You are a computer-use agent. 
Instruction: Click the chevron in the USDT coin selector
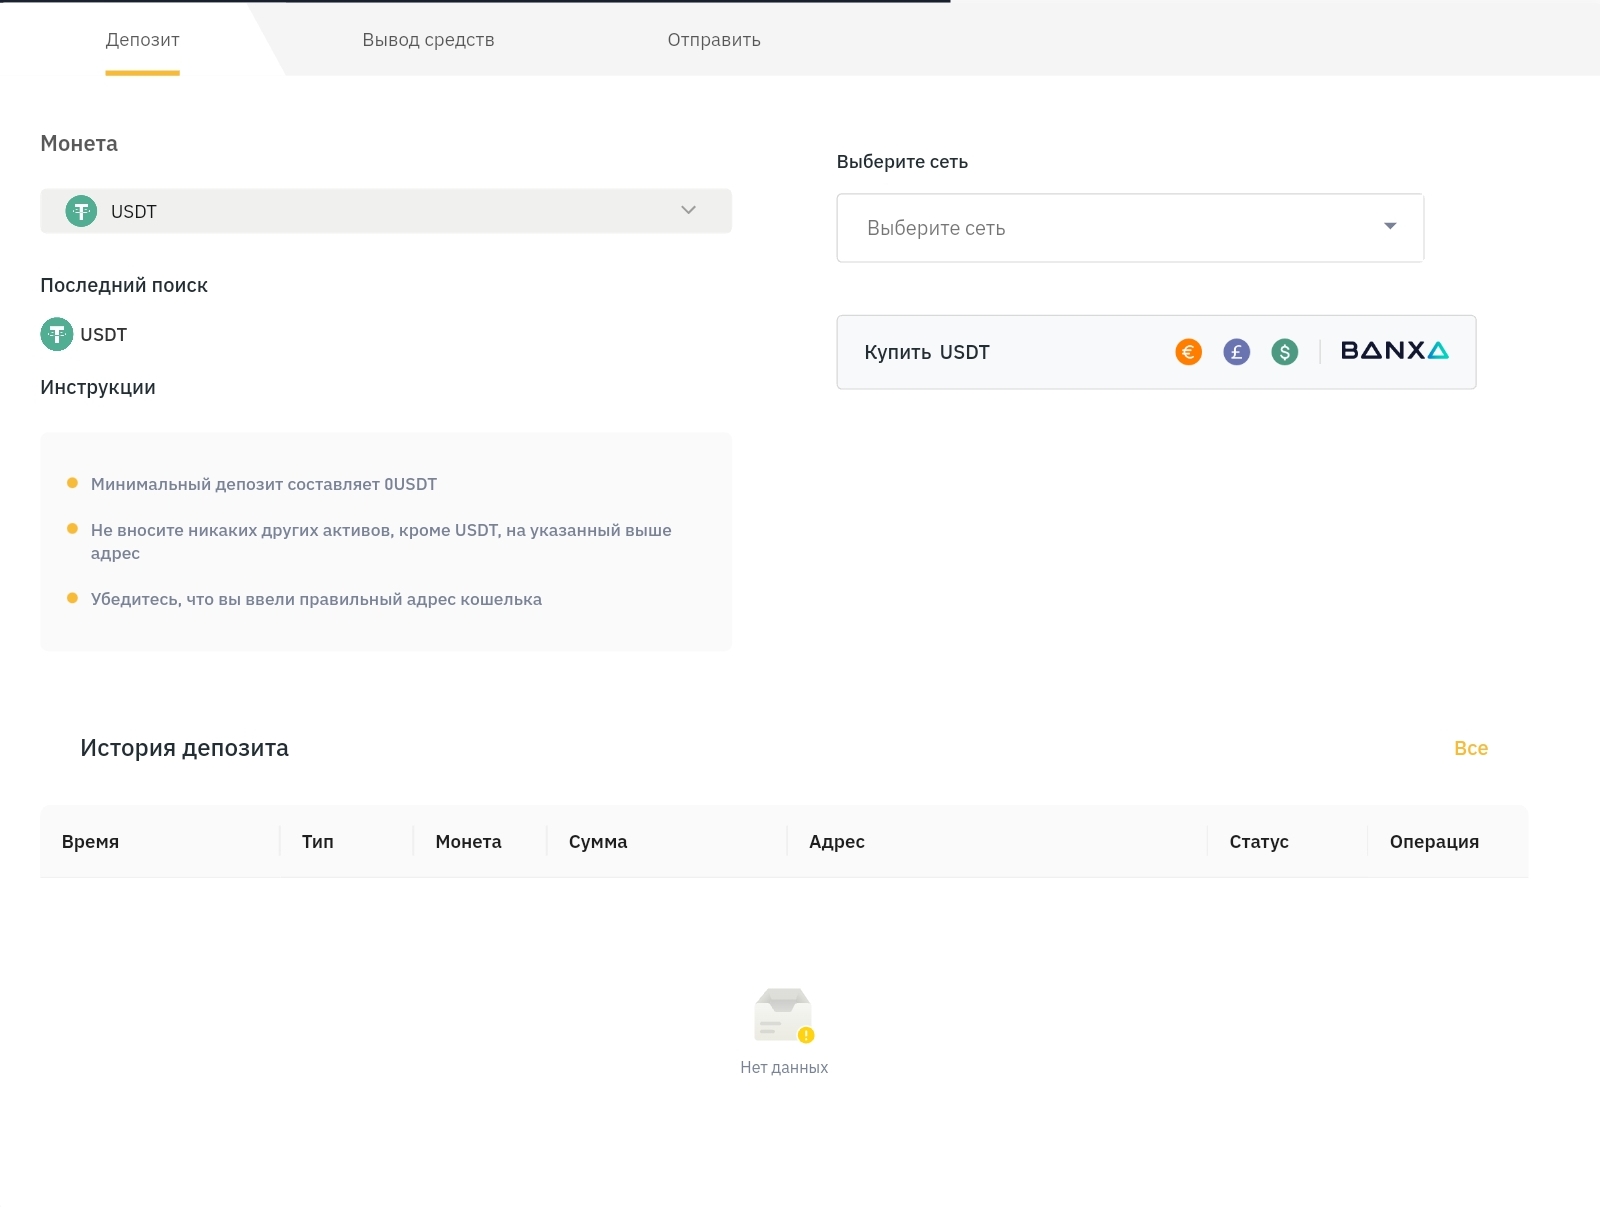coord(688,210)
